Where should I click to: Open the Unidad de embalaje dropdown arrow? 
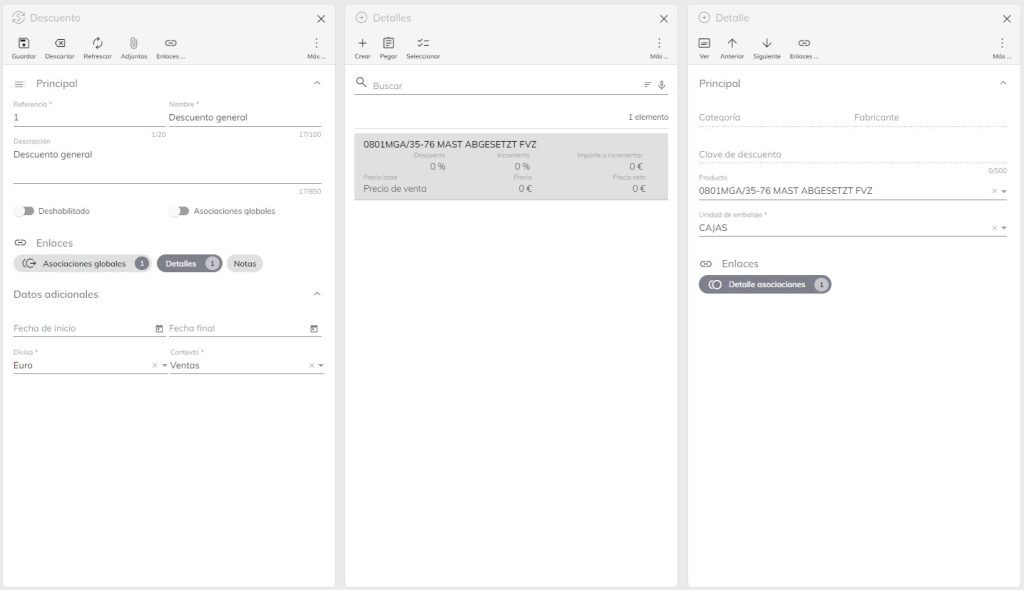point(1004,228)
